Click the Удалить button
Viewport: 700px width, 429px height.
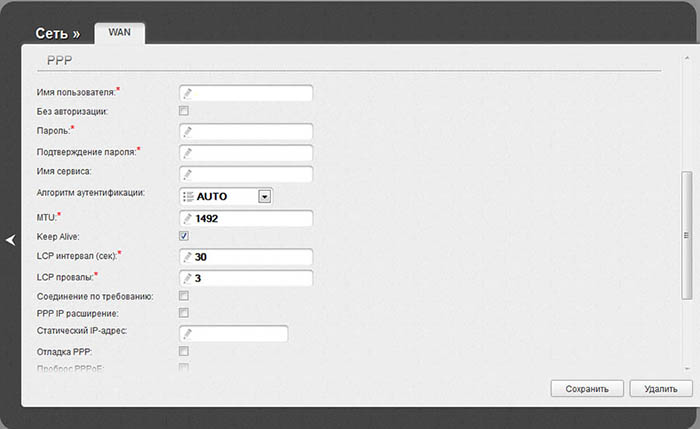661,389
